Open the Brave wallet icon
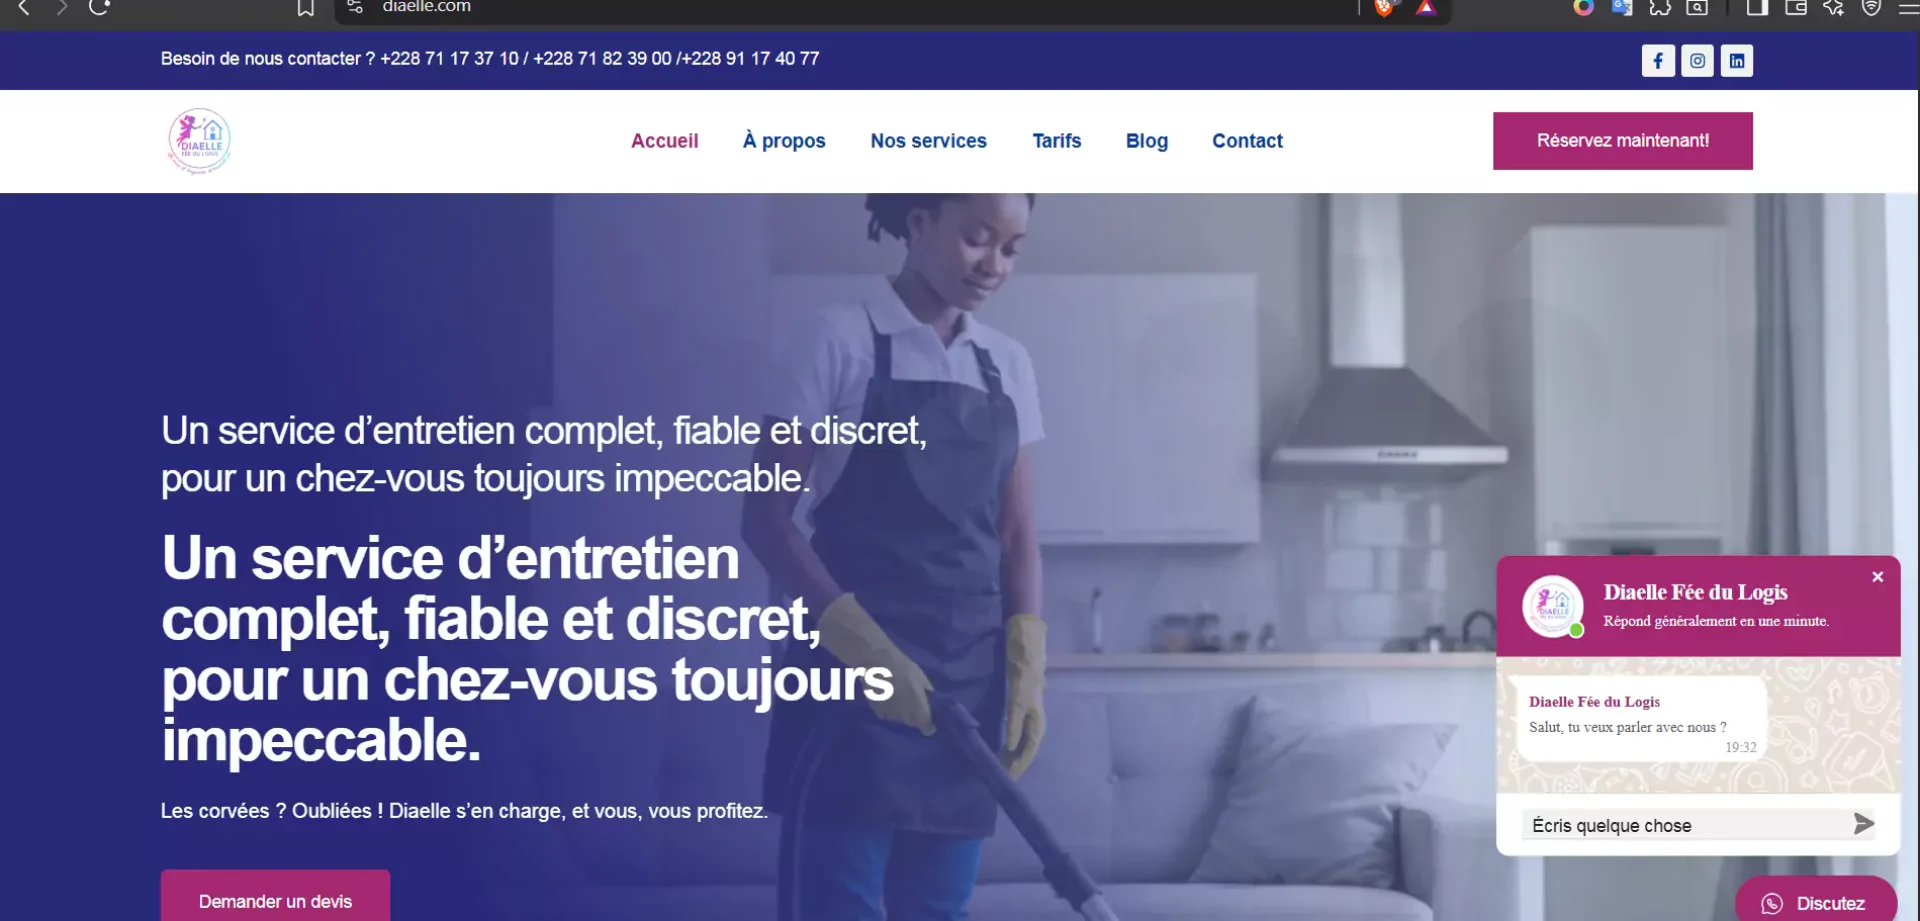Screen dimensions: 1920x921 pos(1796,8)
